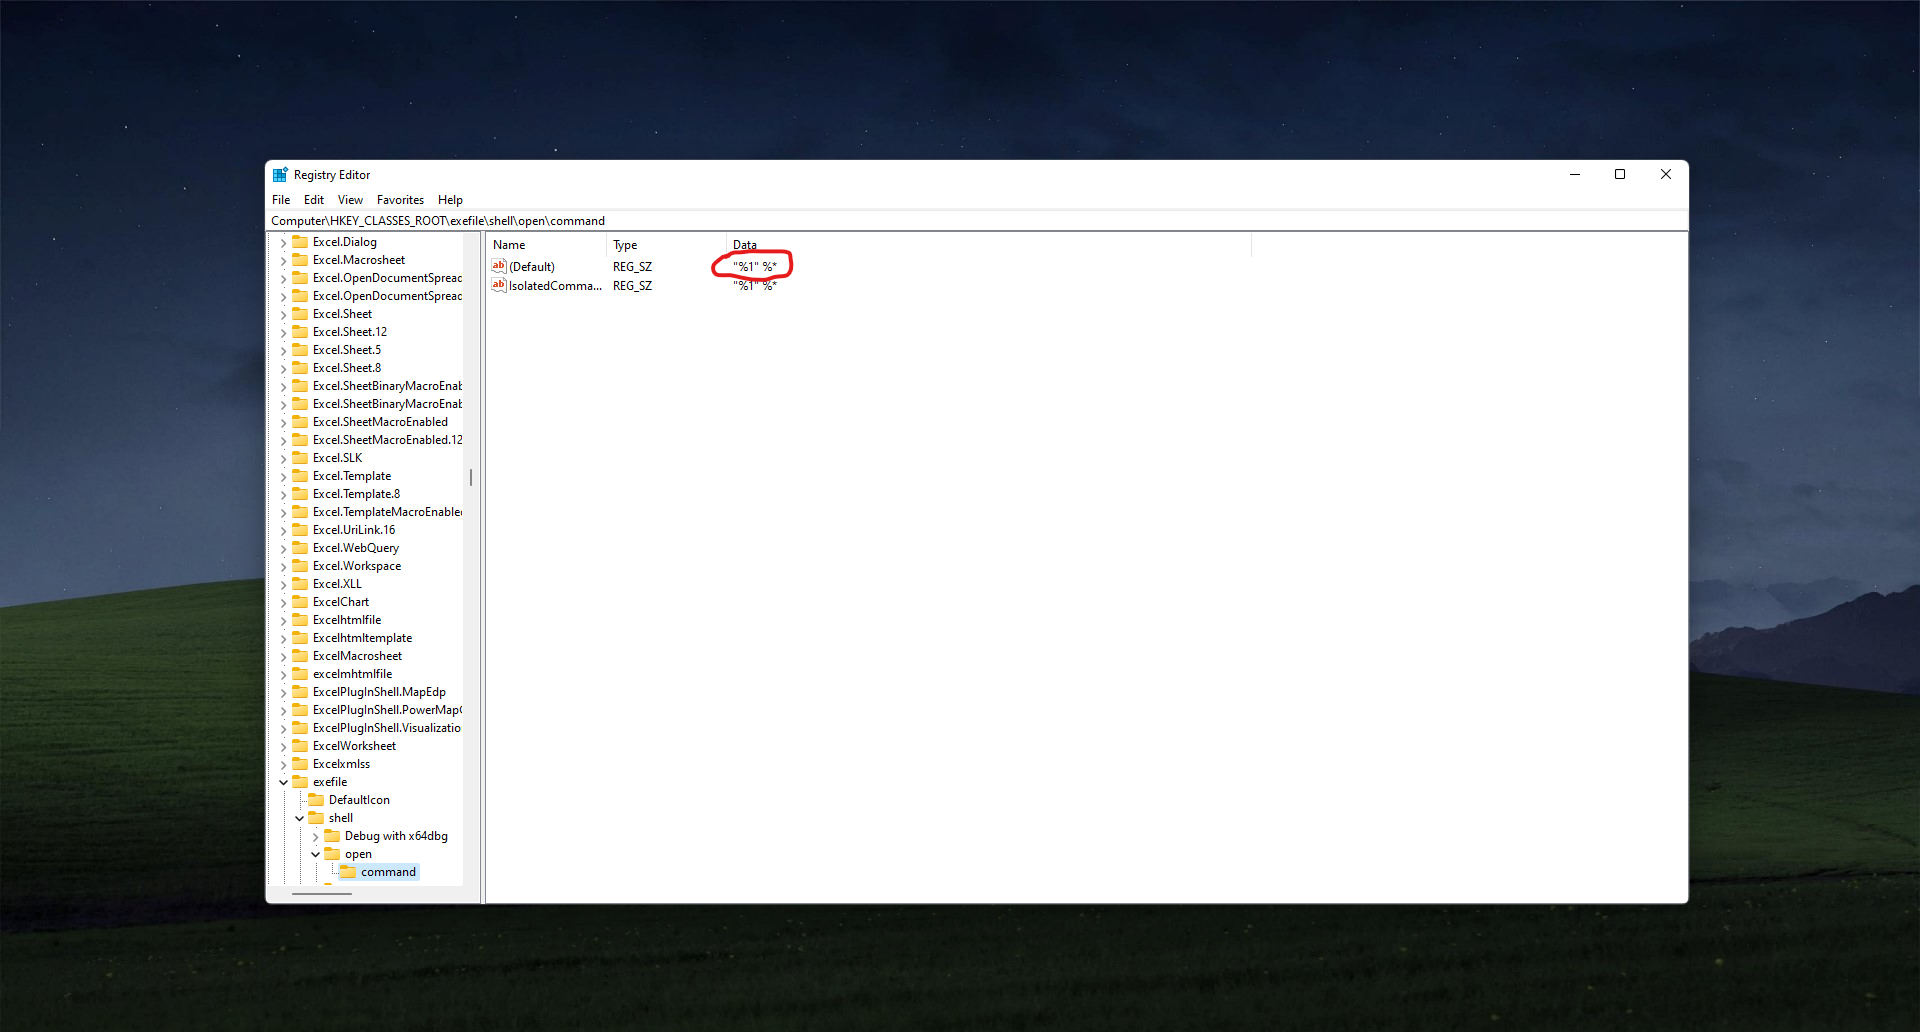The height and width of the screenshot is (1032, 1920).
Task: Expand the Debug with x64dbg key
Action: click(x=315, y=837)
